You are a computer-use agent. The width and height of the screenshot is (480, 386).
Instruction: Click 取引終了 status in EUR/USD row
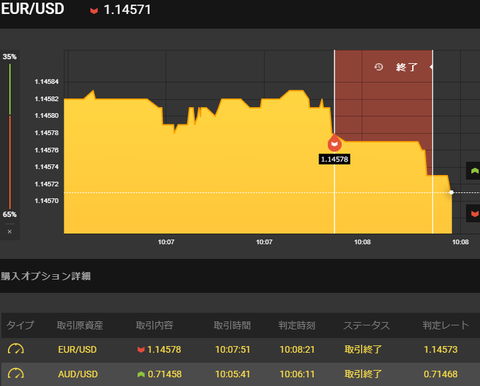click(x=363, y=349)
